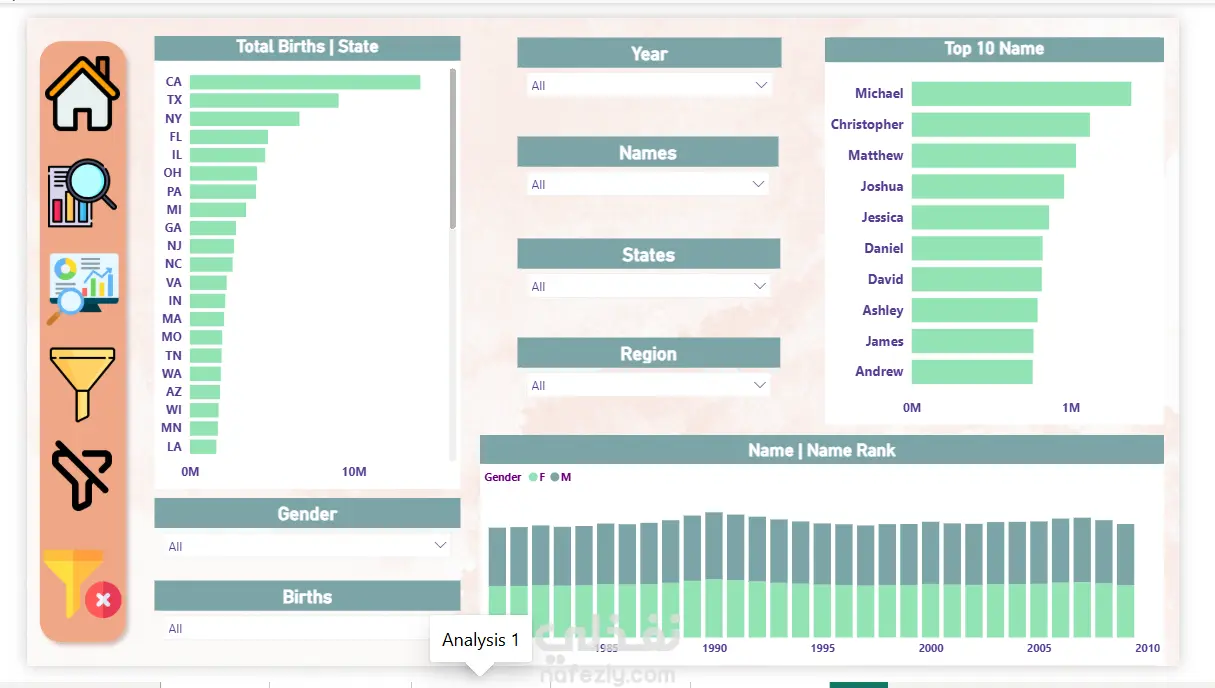Click the Region slicer header

pyautogui.click(x=648, y=354)
